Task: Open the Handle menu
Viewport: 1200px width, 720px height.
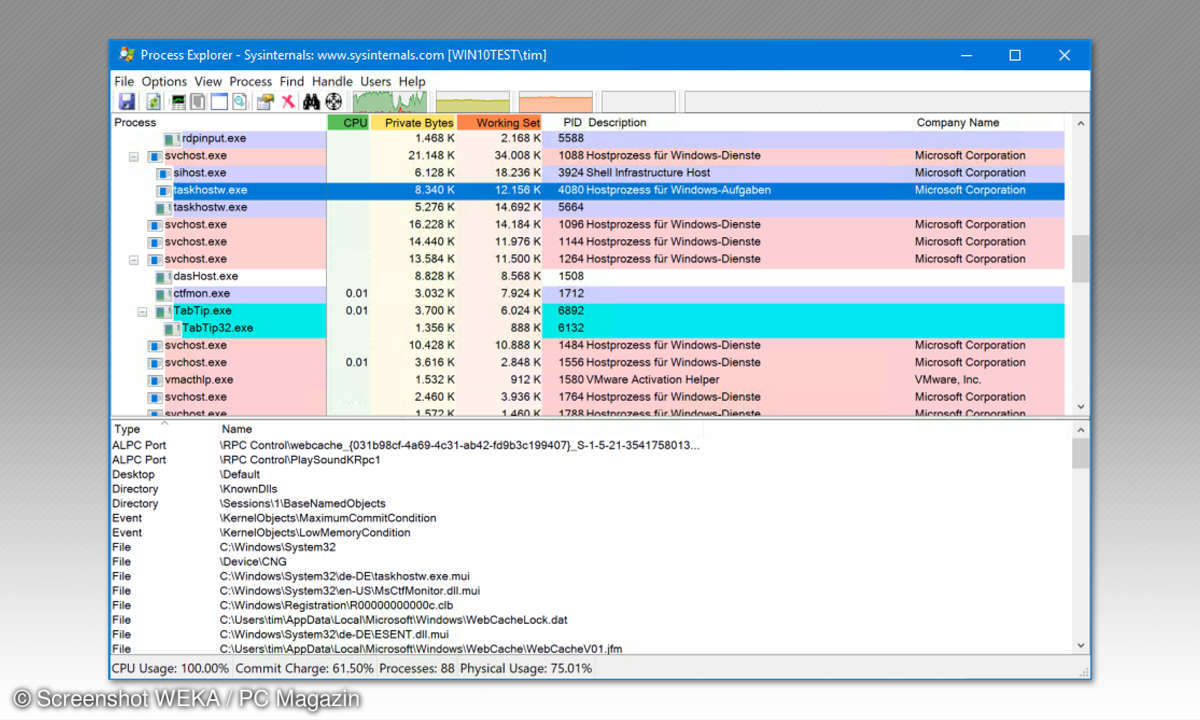Action: pyautogui.click(x=332, y=81)
